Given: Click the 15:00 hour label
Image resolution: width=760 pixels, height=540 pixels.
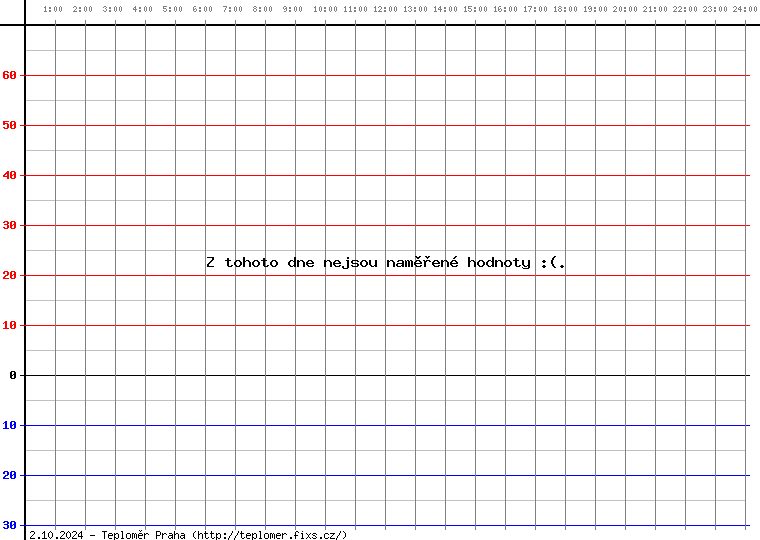Looking at the screenshot, I should point(475,9).
